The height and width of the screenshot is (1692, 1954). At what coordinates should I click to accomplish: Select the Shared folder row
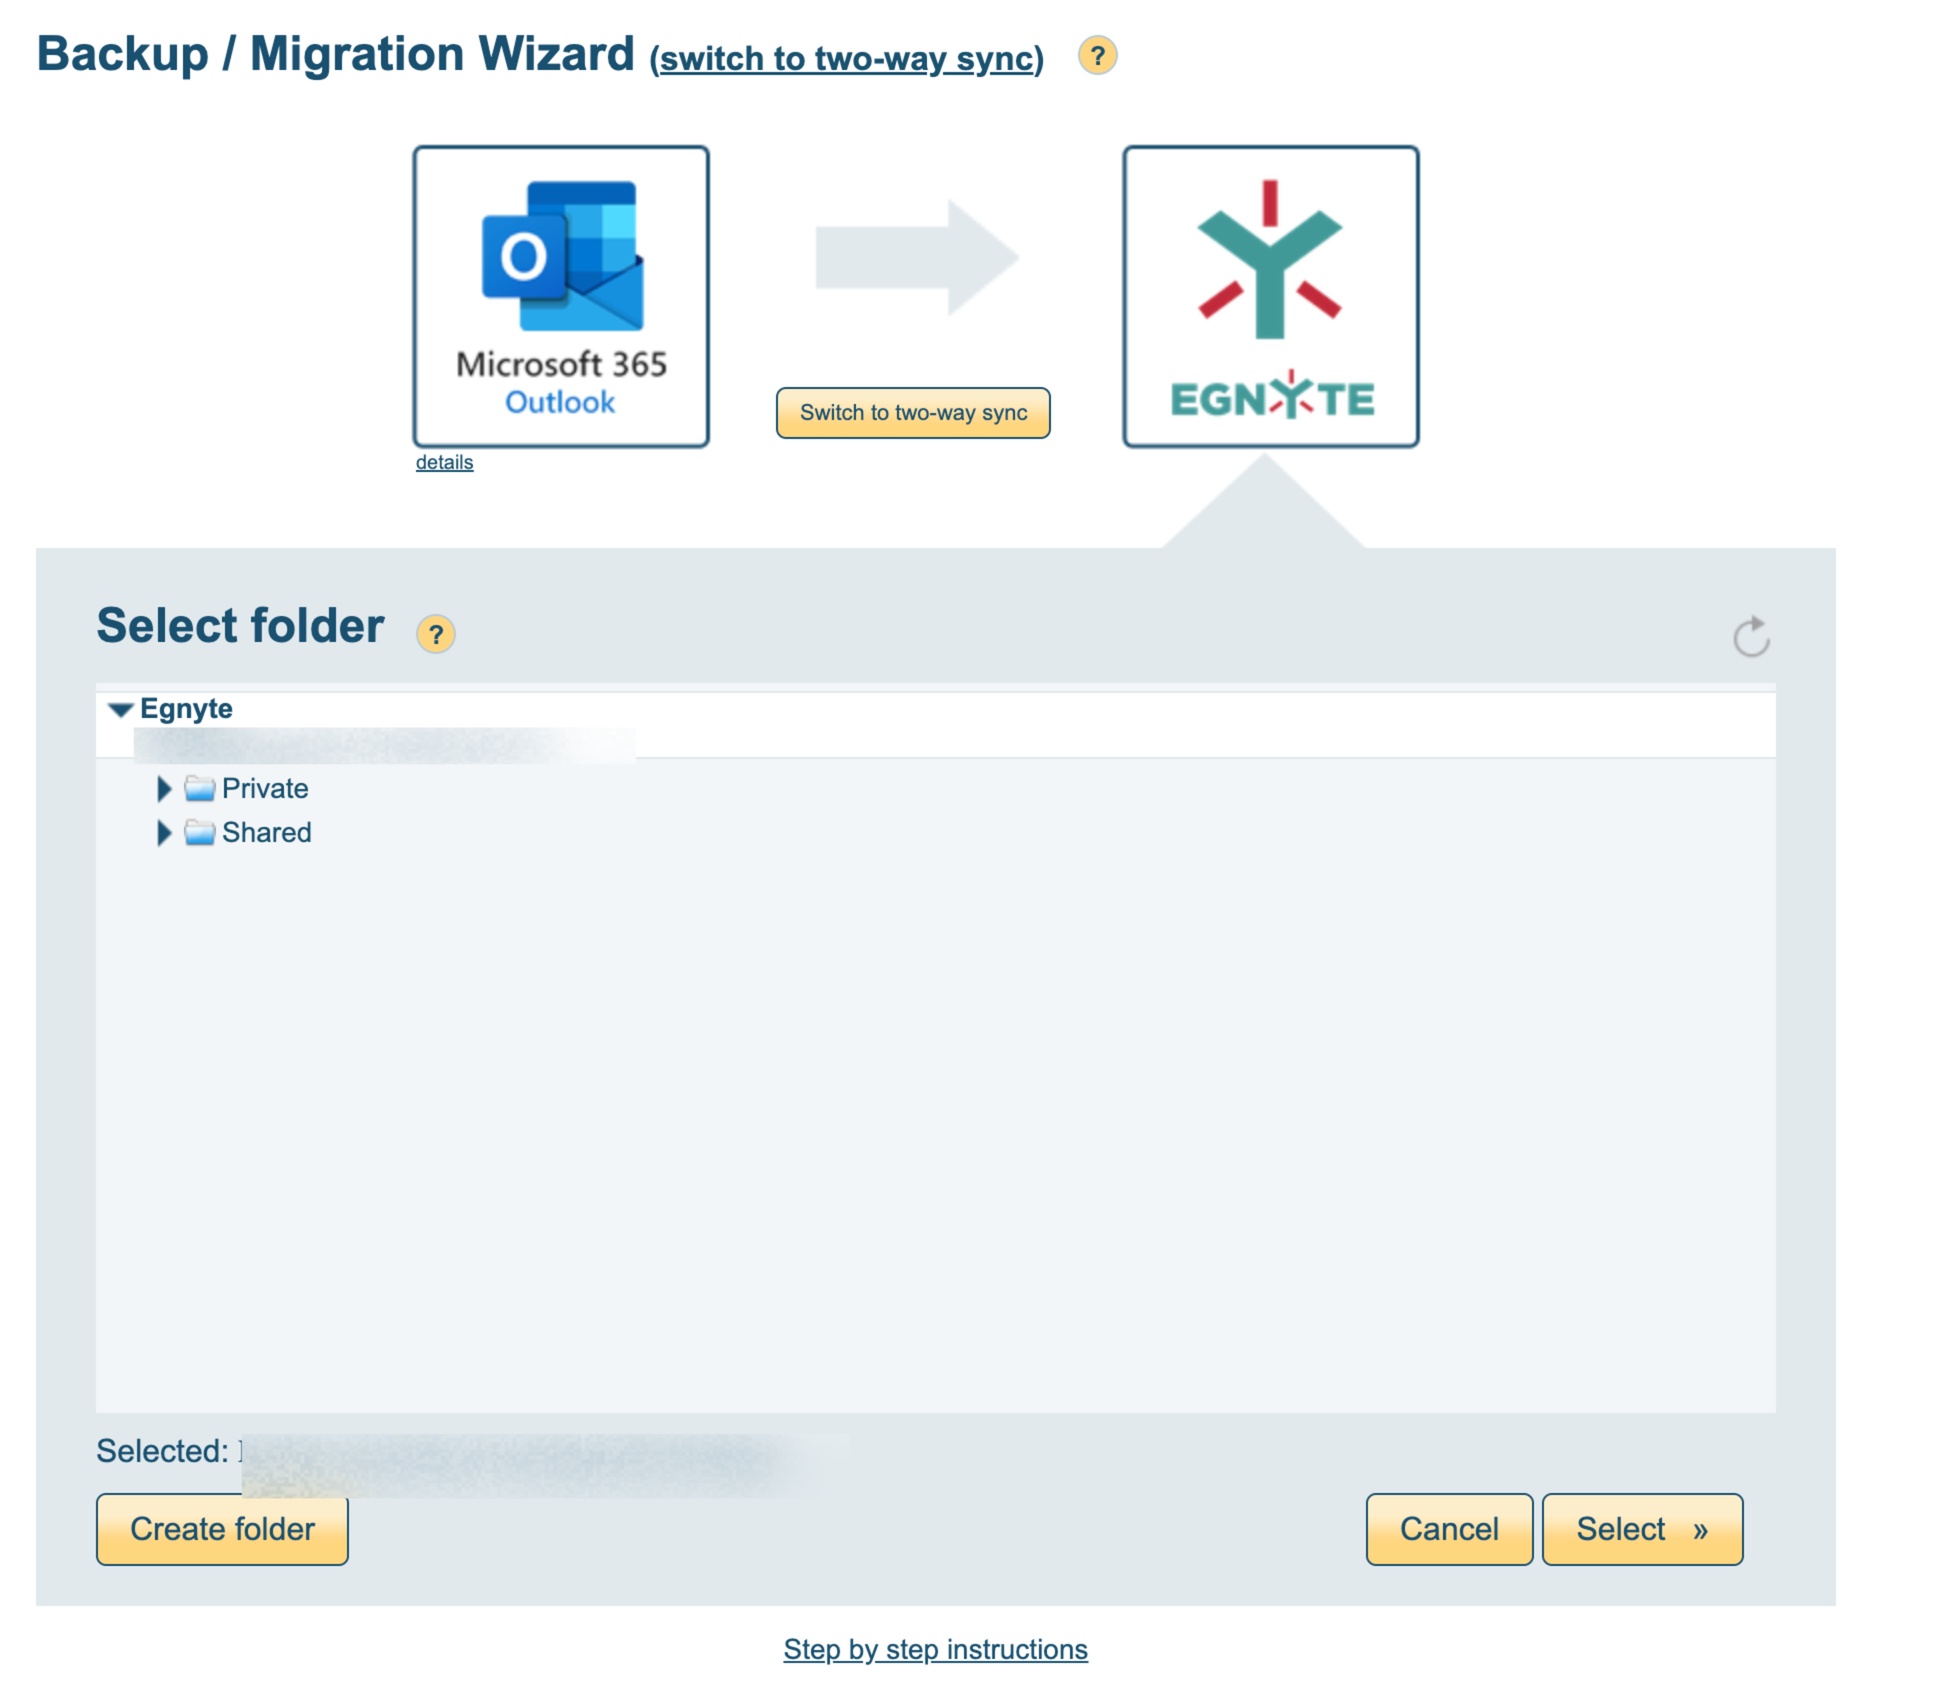pyautogui.click(x=266, y=833)
